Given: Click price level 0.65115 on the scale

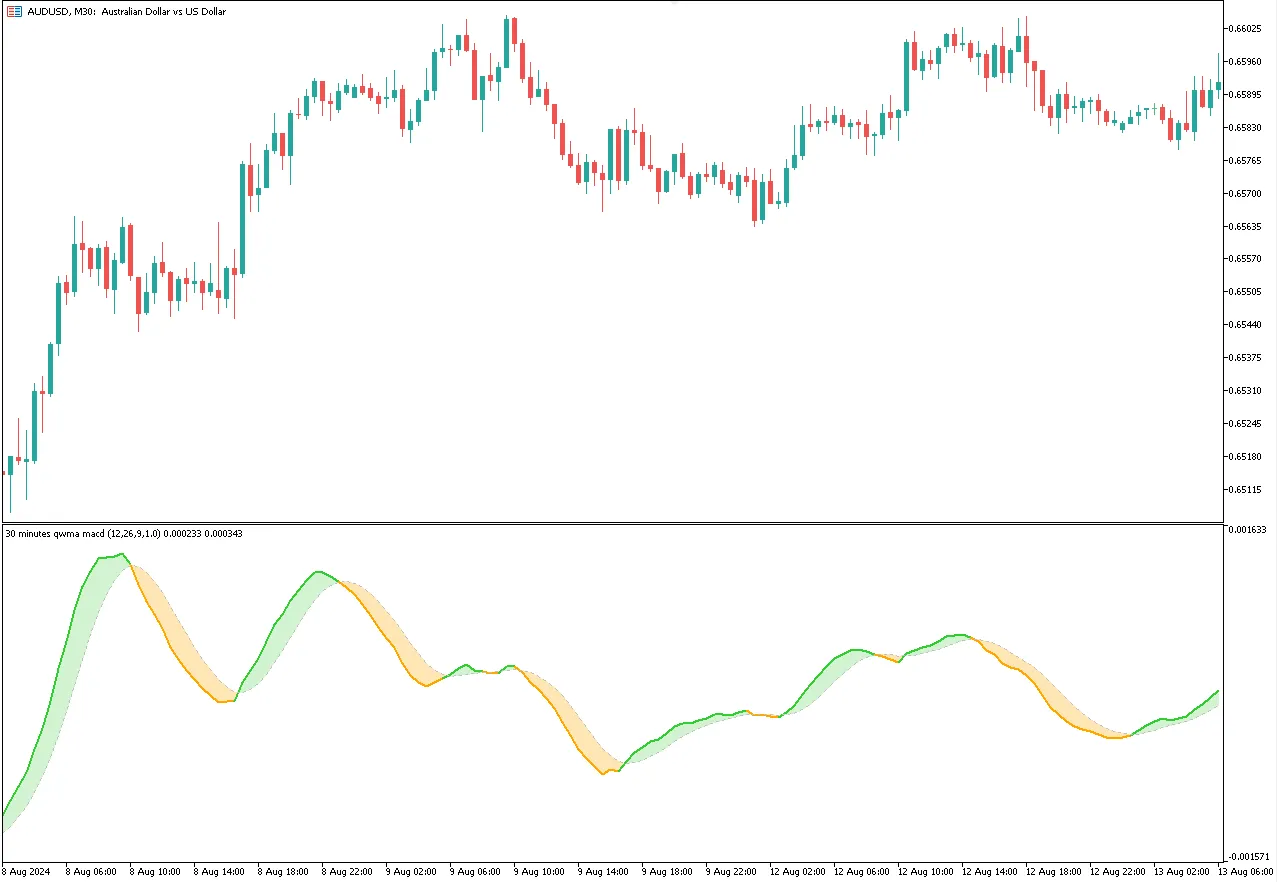Looking at the screenshot, I should [1247, 490].
